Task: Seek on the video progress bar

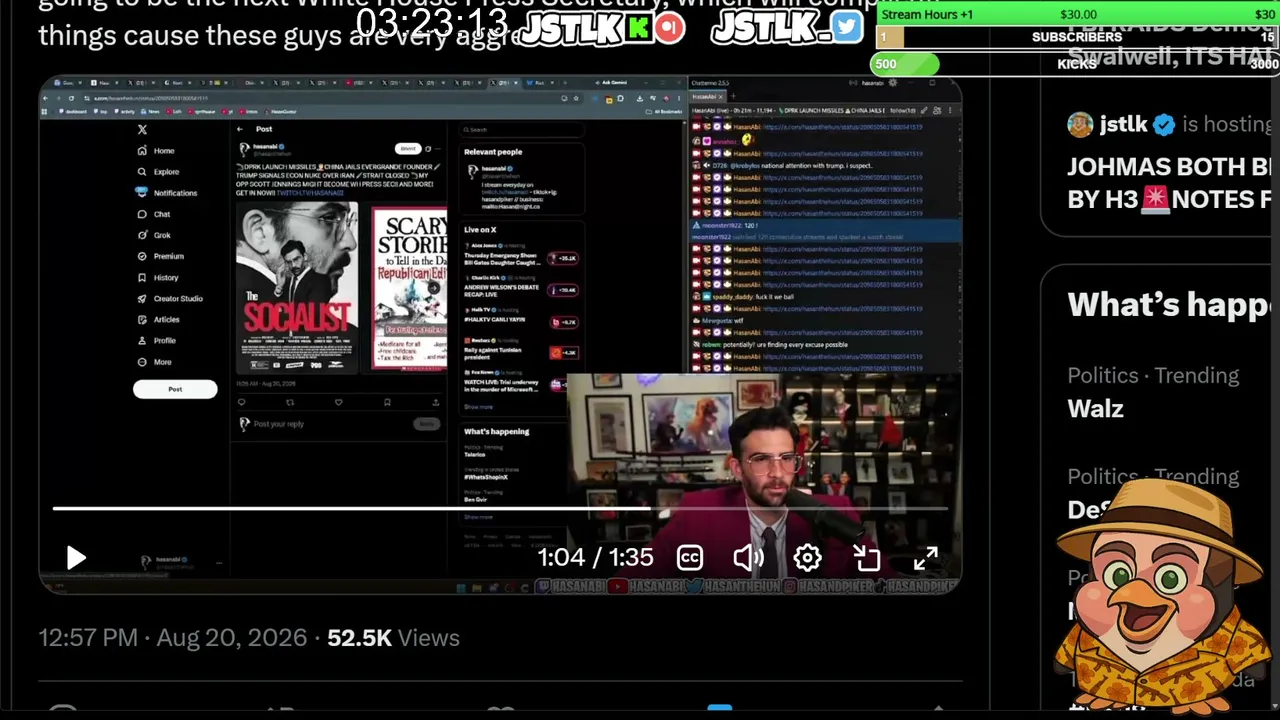Action: (x=500, y=509)
